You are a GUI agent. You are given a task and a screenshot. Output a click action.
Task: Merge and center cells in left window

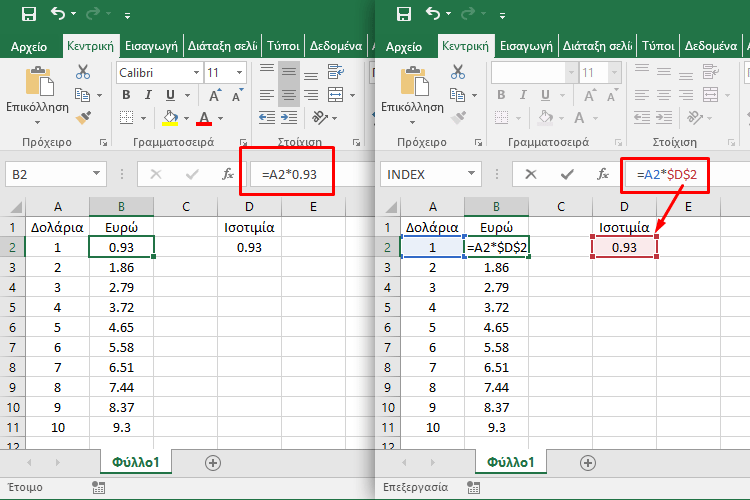pos(336,95)
